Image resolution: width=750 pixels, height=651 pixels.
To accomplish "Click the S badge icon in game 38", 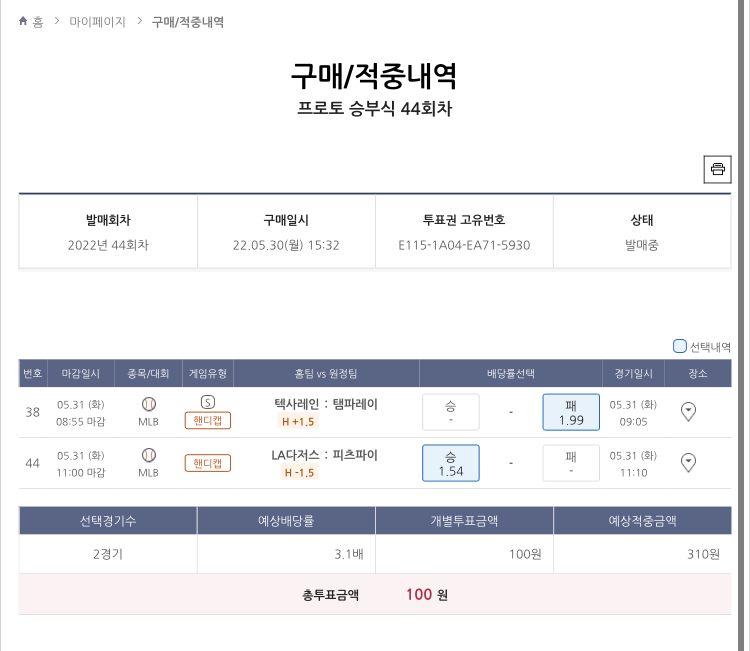I will click(x=208, y=402).
